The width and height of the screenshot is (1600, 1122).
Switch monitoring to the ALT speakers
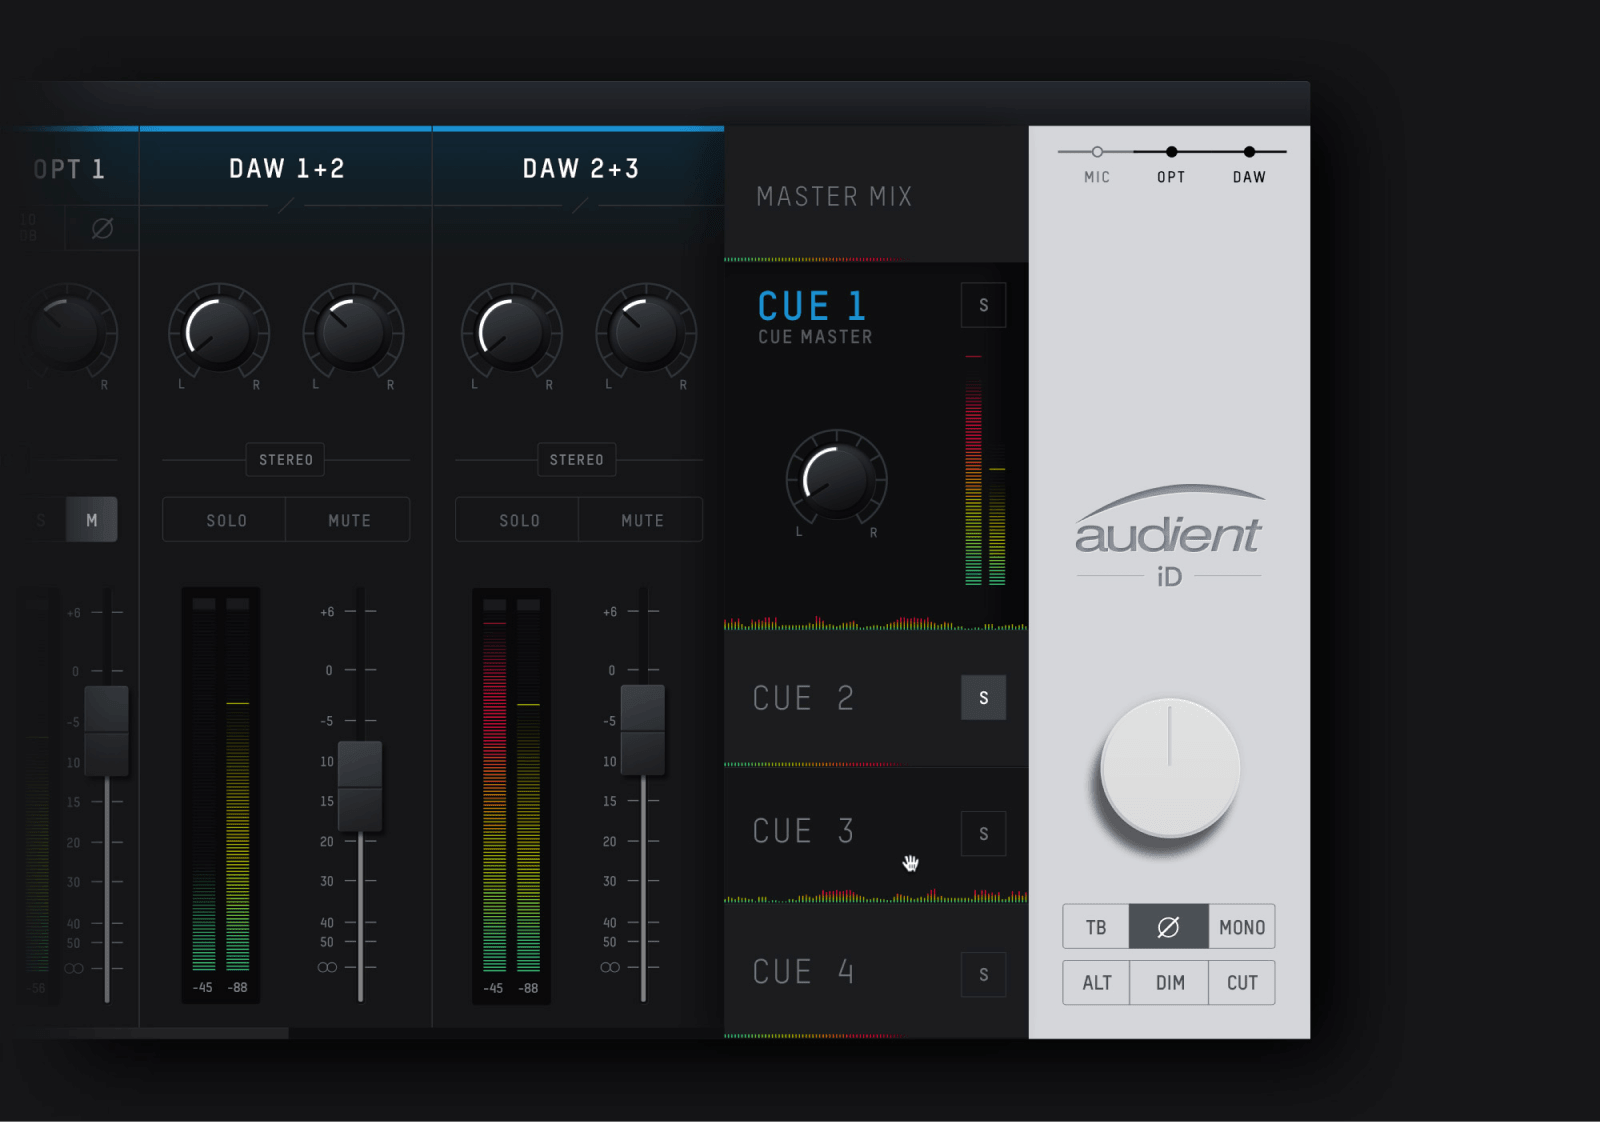coord(1095,982)
